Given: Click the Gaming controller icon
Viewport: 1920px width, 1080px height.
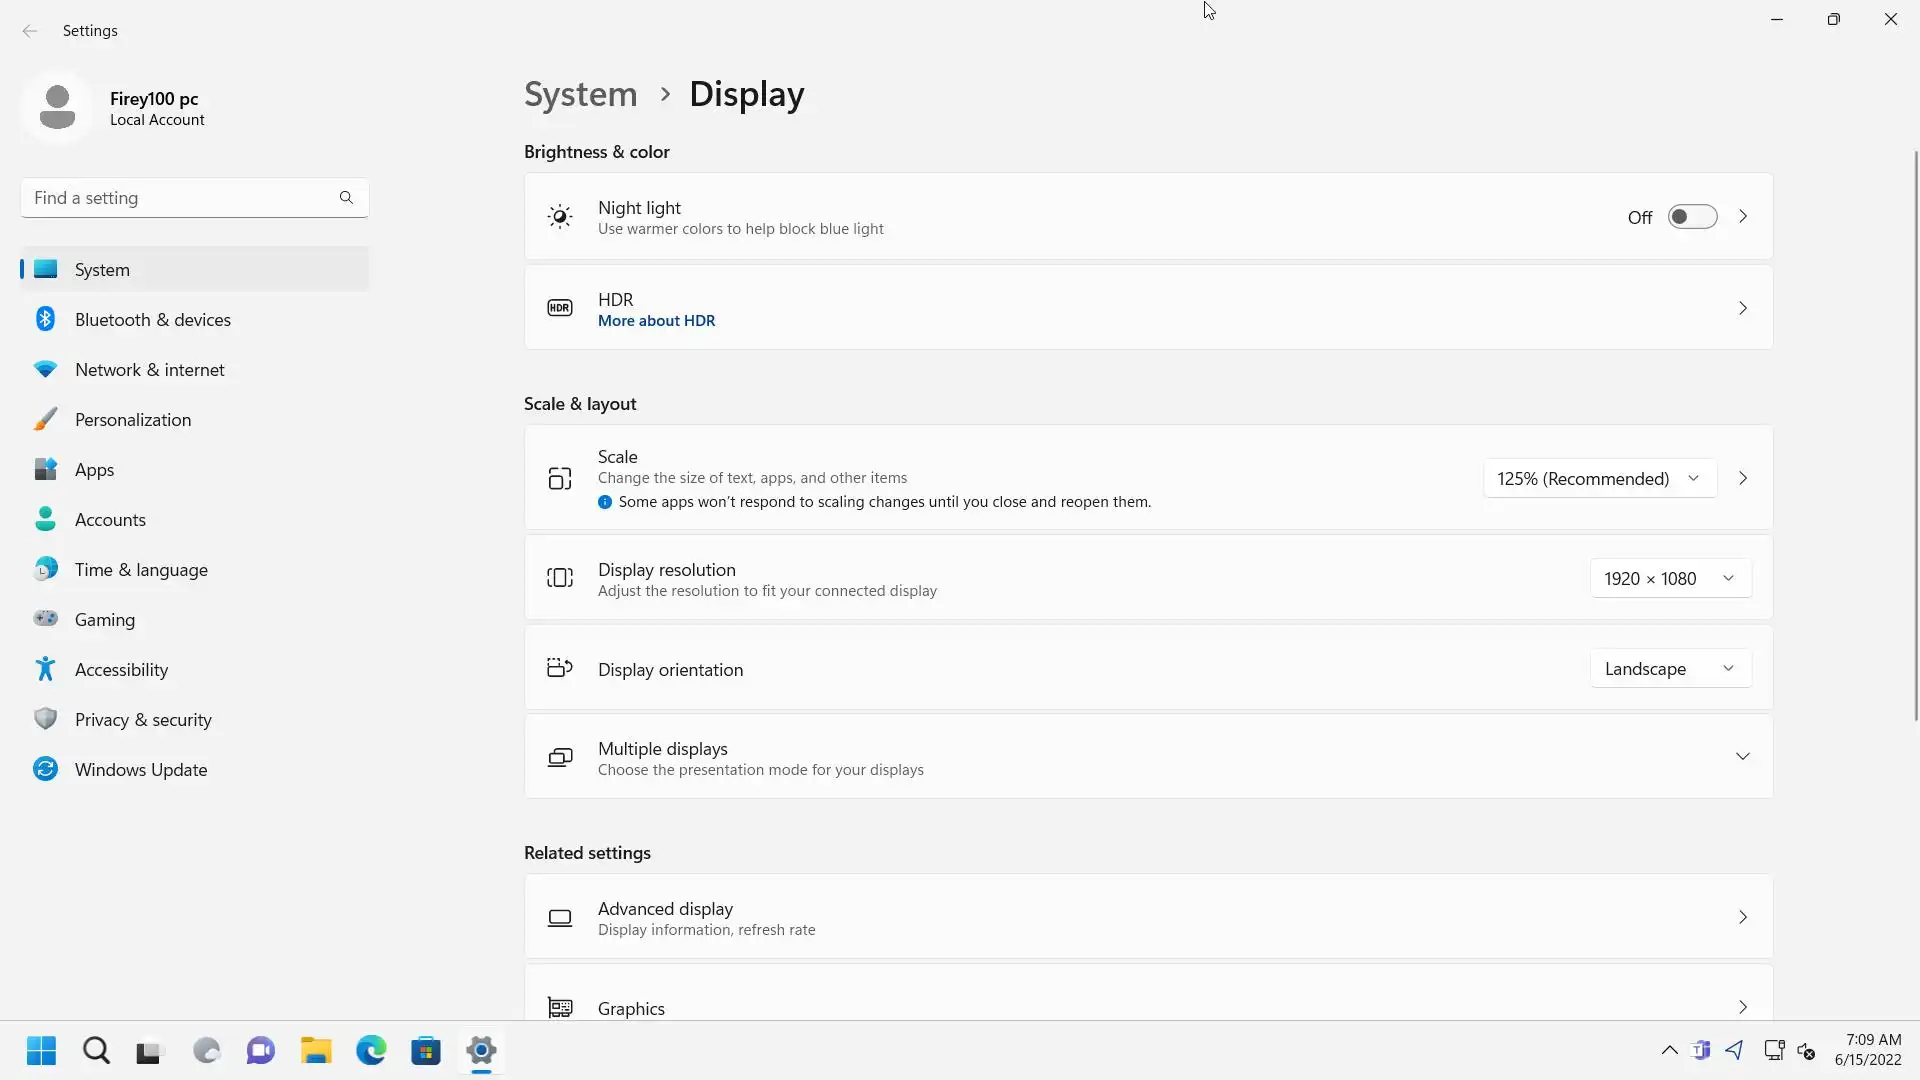Looking at the screenshot, I should [x=45, y=619].
